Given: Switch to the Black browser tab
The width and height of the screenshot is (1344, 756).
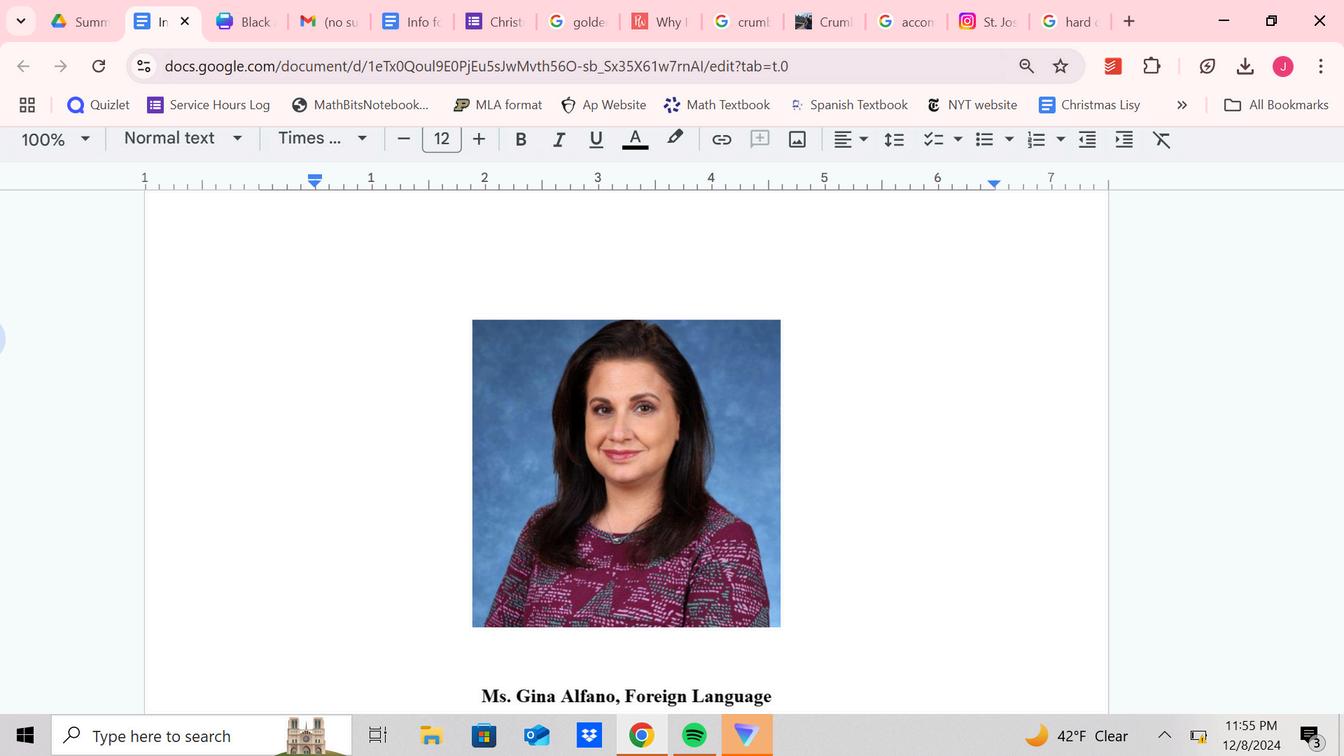Looking at the screenshot, I should 245,21.
